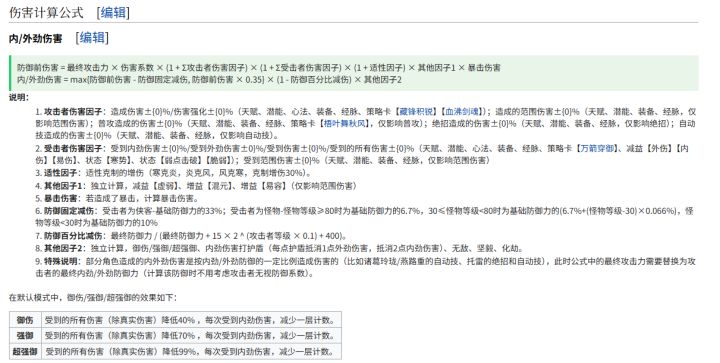Screen dimensions: 720x363
Task: Click the bold 特殊说明 term
Action: [60, 261]
